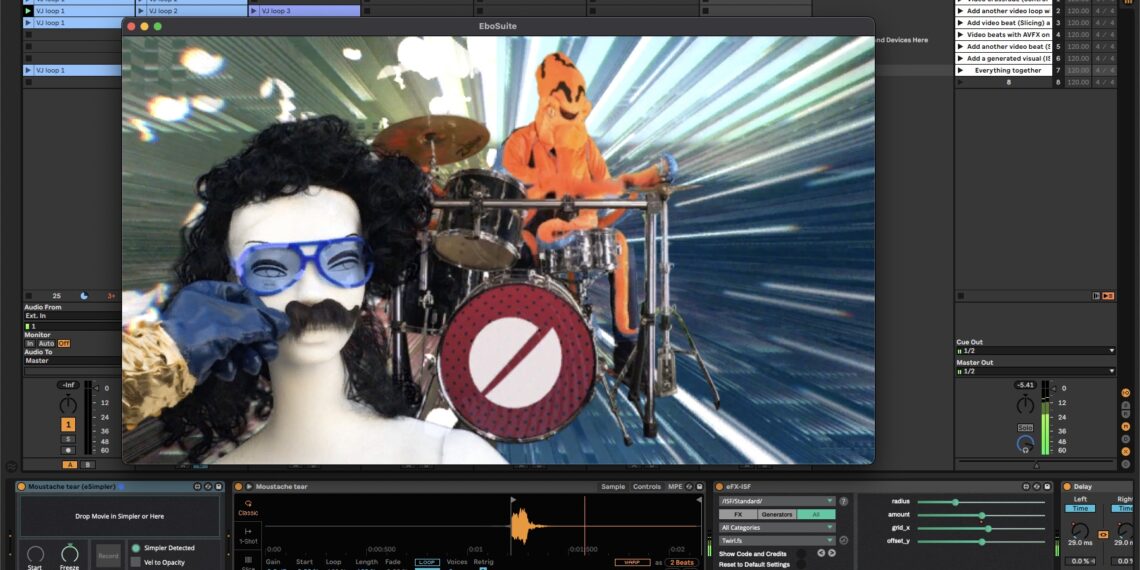Click the Delay channel link icon
The image size is (1140, 570).
[x=1103, y=535]
